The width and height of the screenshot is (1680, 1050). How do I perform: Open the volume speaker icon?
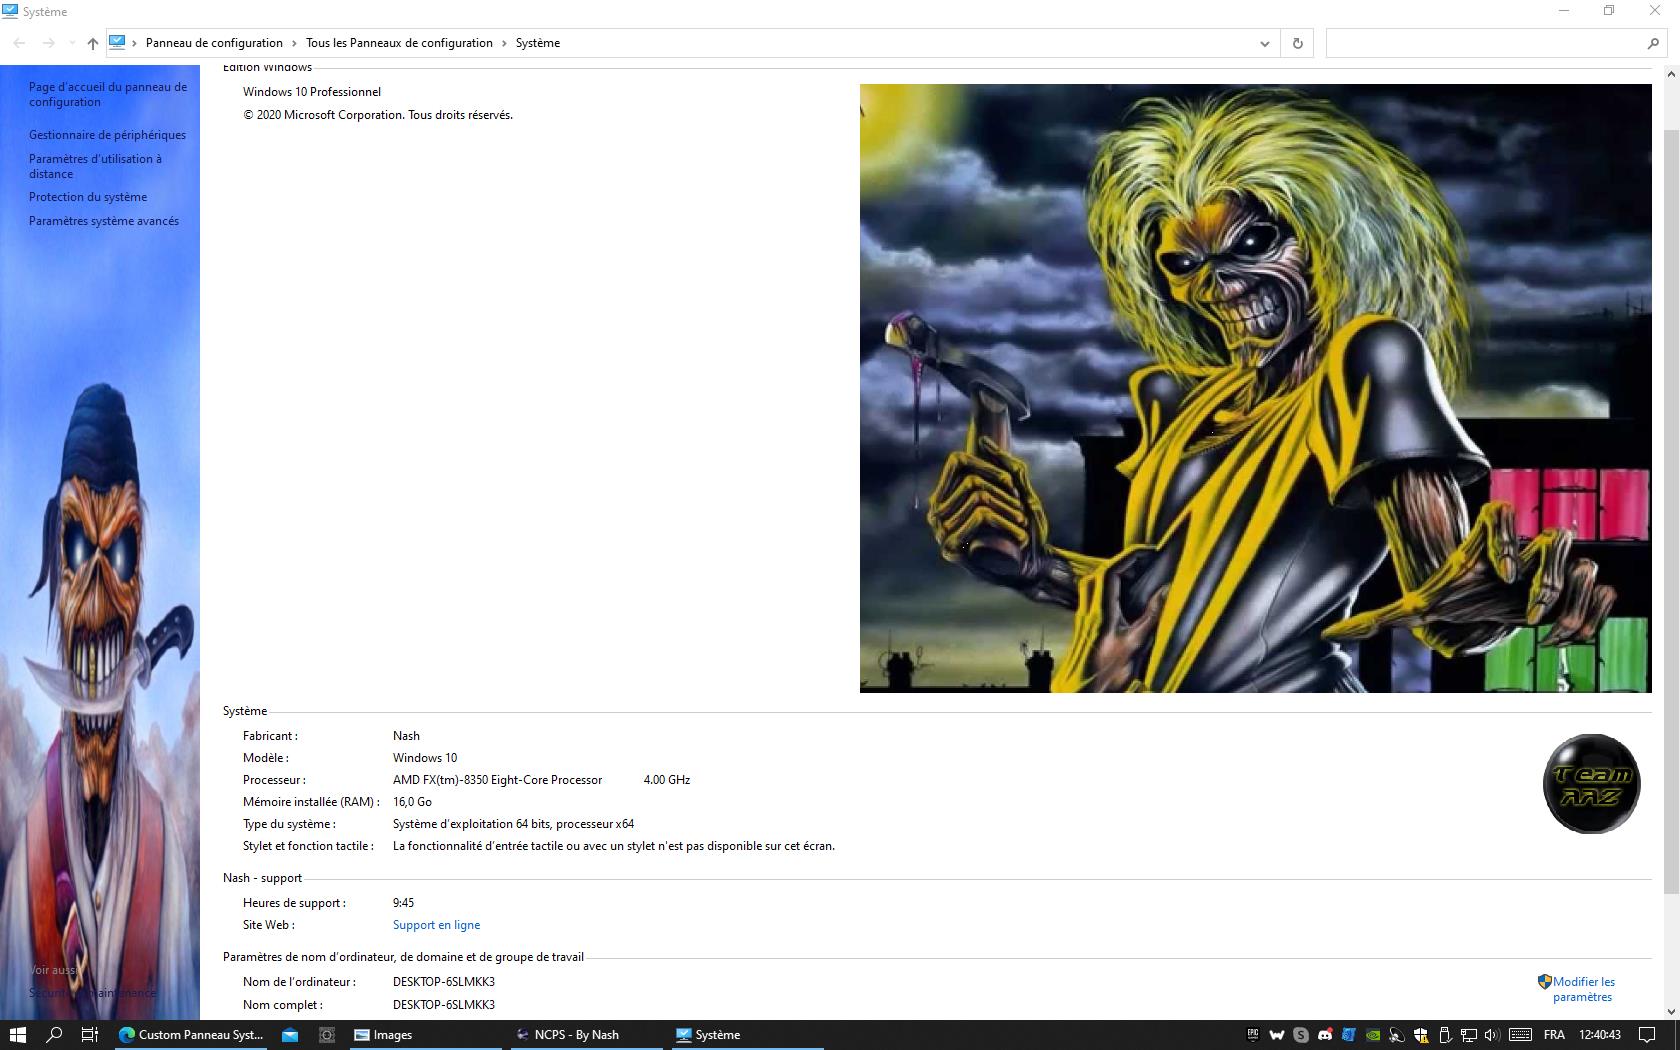click(1493, 1035)
